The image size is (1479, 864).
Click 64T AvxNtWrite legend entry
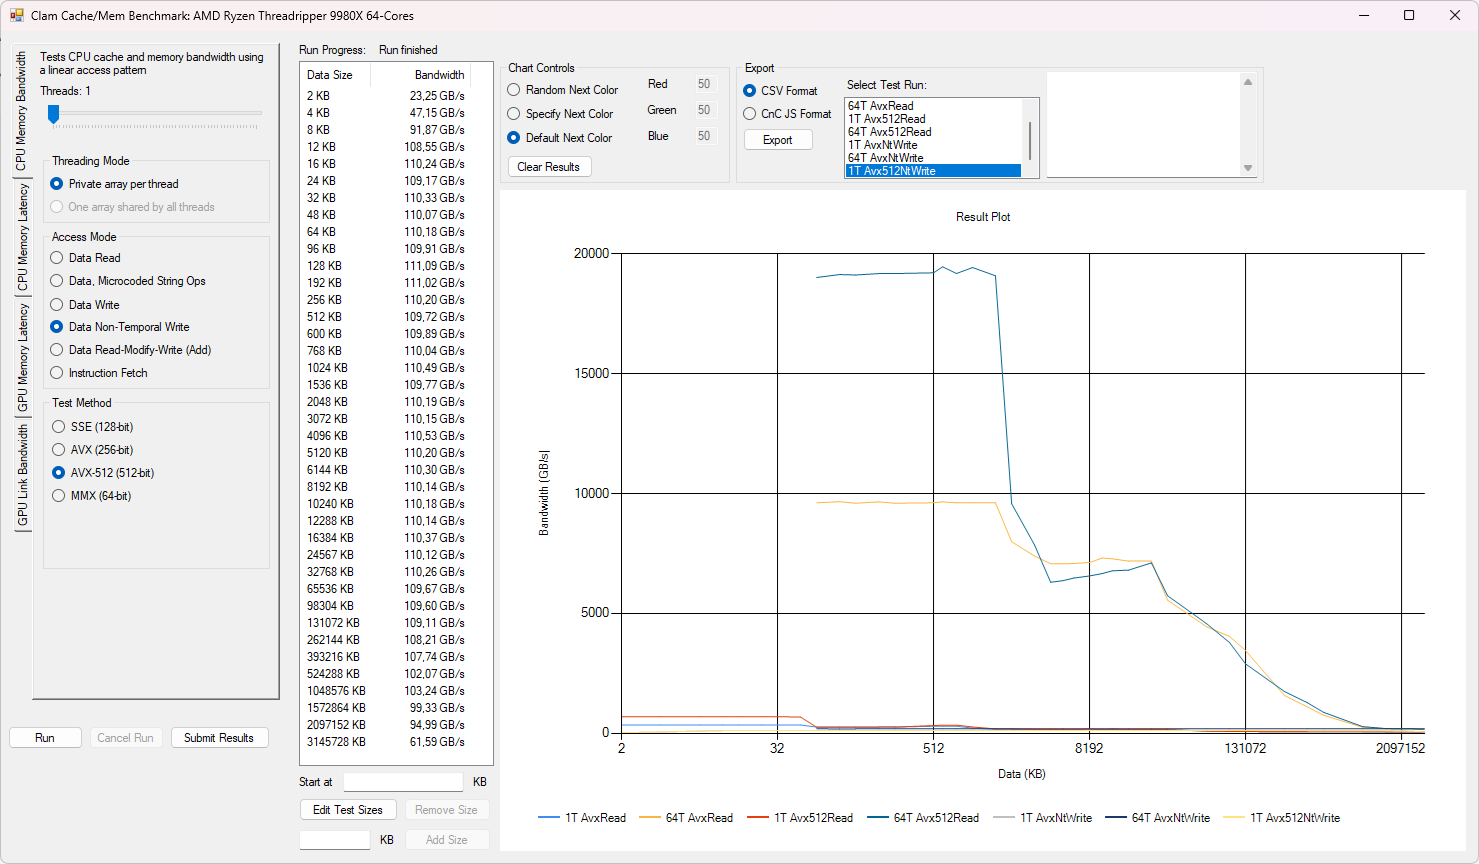coord(1158,818)
